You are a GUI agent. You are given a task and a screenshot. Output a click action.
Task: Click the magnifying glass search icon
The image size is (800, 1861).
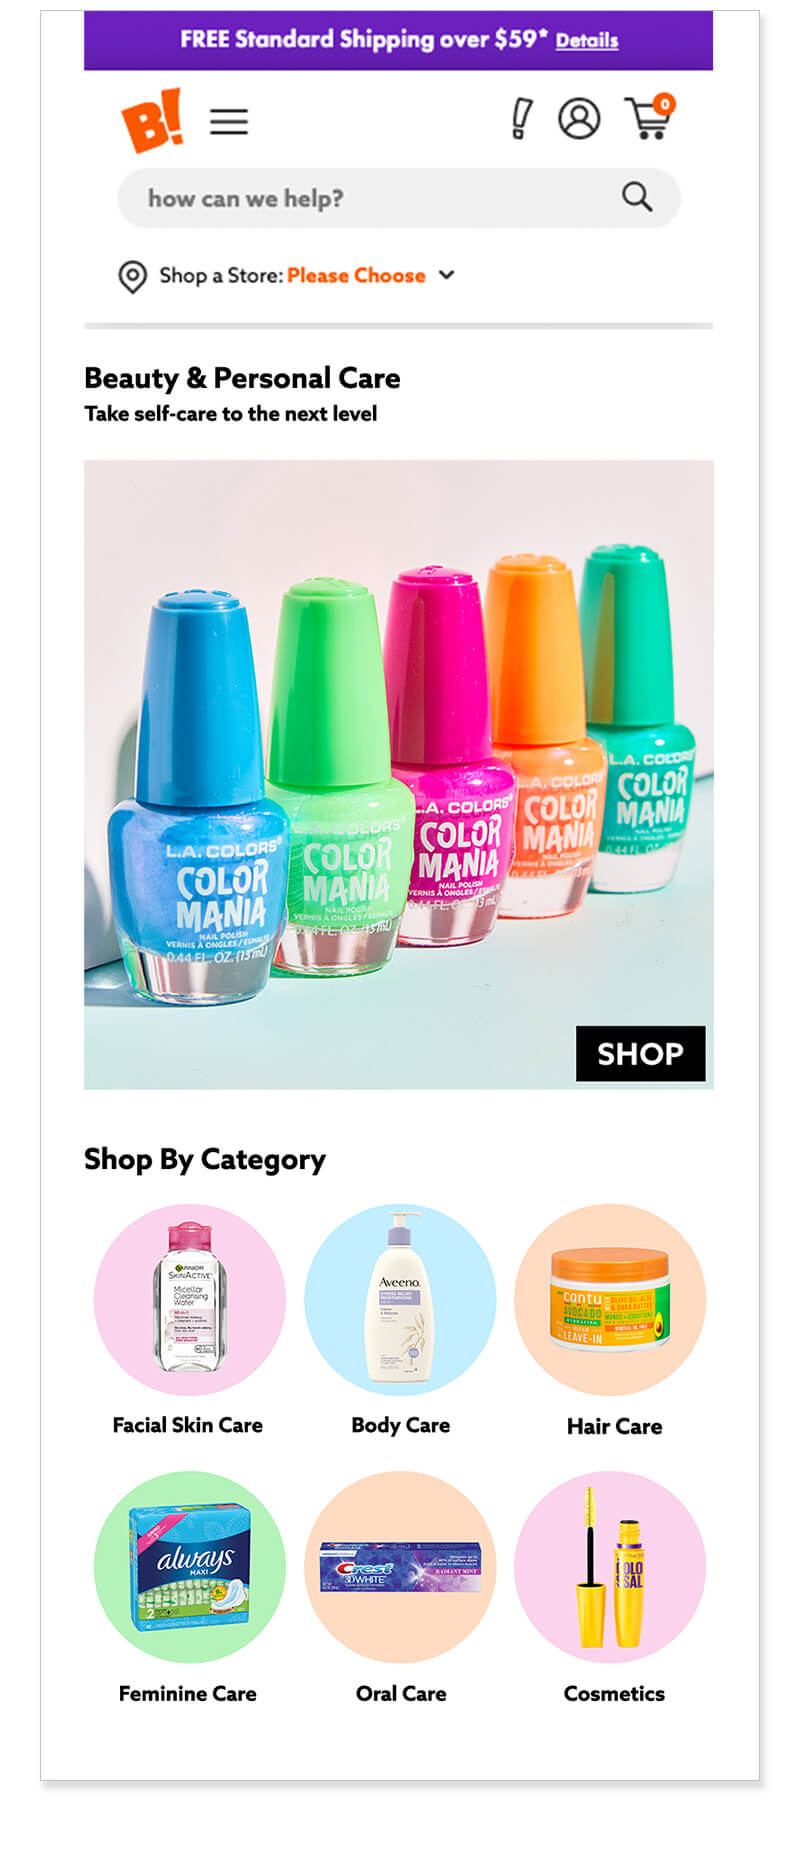(637, 197)
